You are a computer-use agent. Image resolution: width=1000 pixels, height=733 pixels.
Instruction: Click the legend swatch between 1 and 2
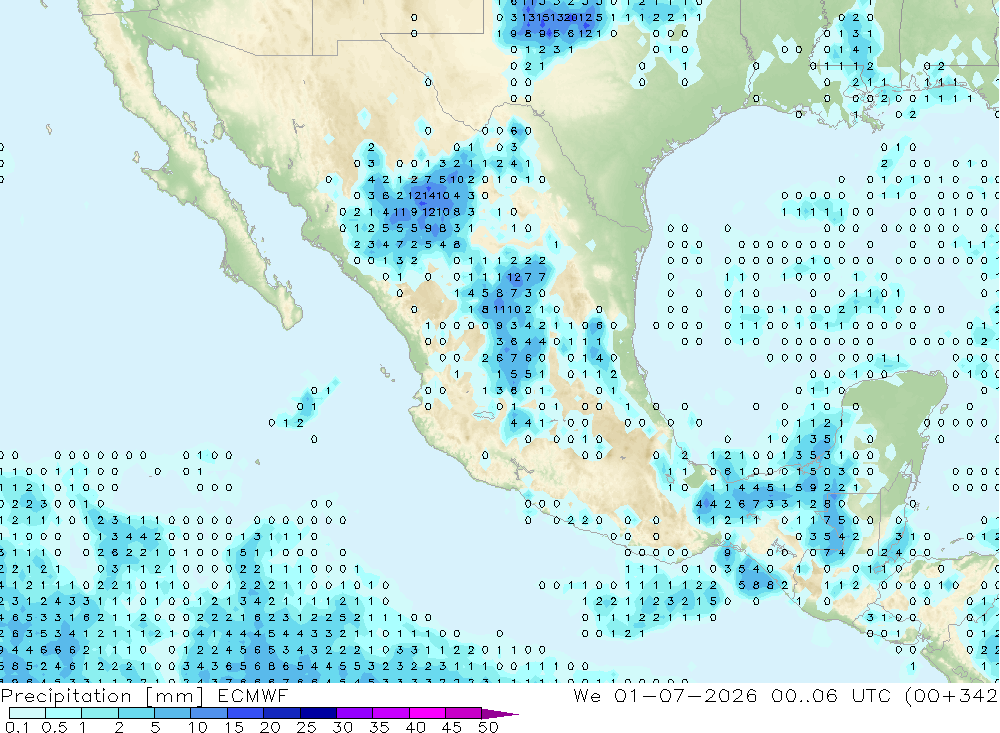point(99,713)
